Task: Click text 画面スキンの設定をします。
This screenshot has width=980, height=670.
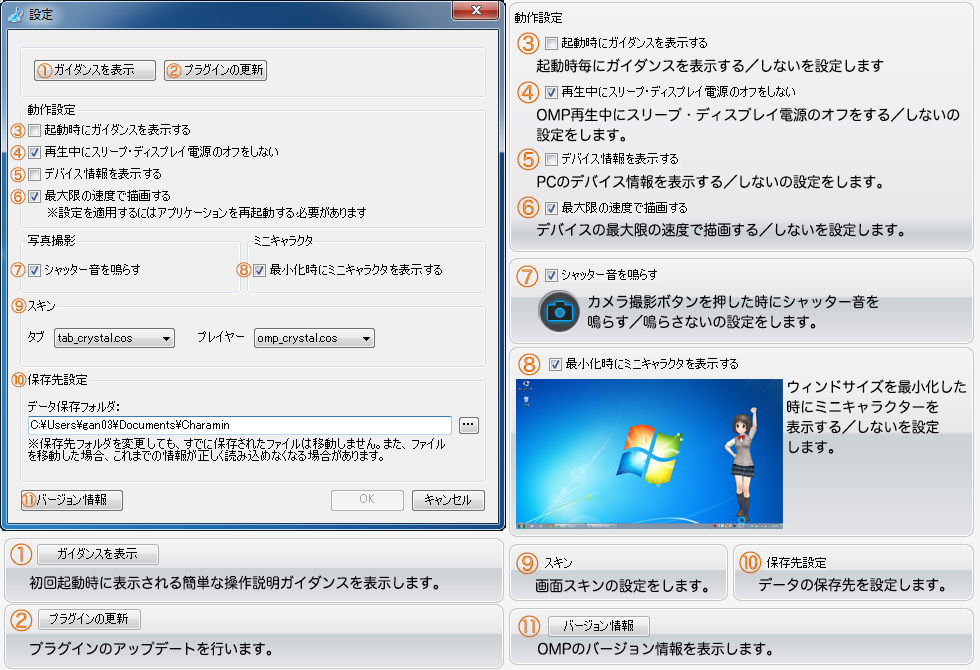Action: pos(623,586)
